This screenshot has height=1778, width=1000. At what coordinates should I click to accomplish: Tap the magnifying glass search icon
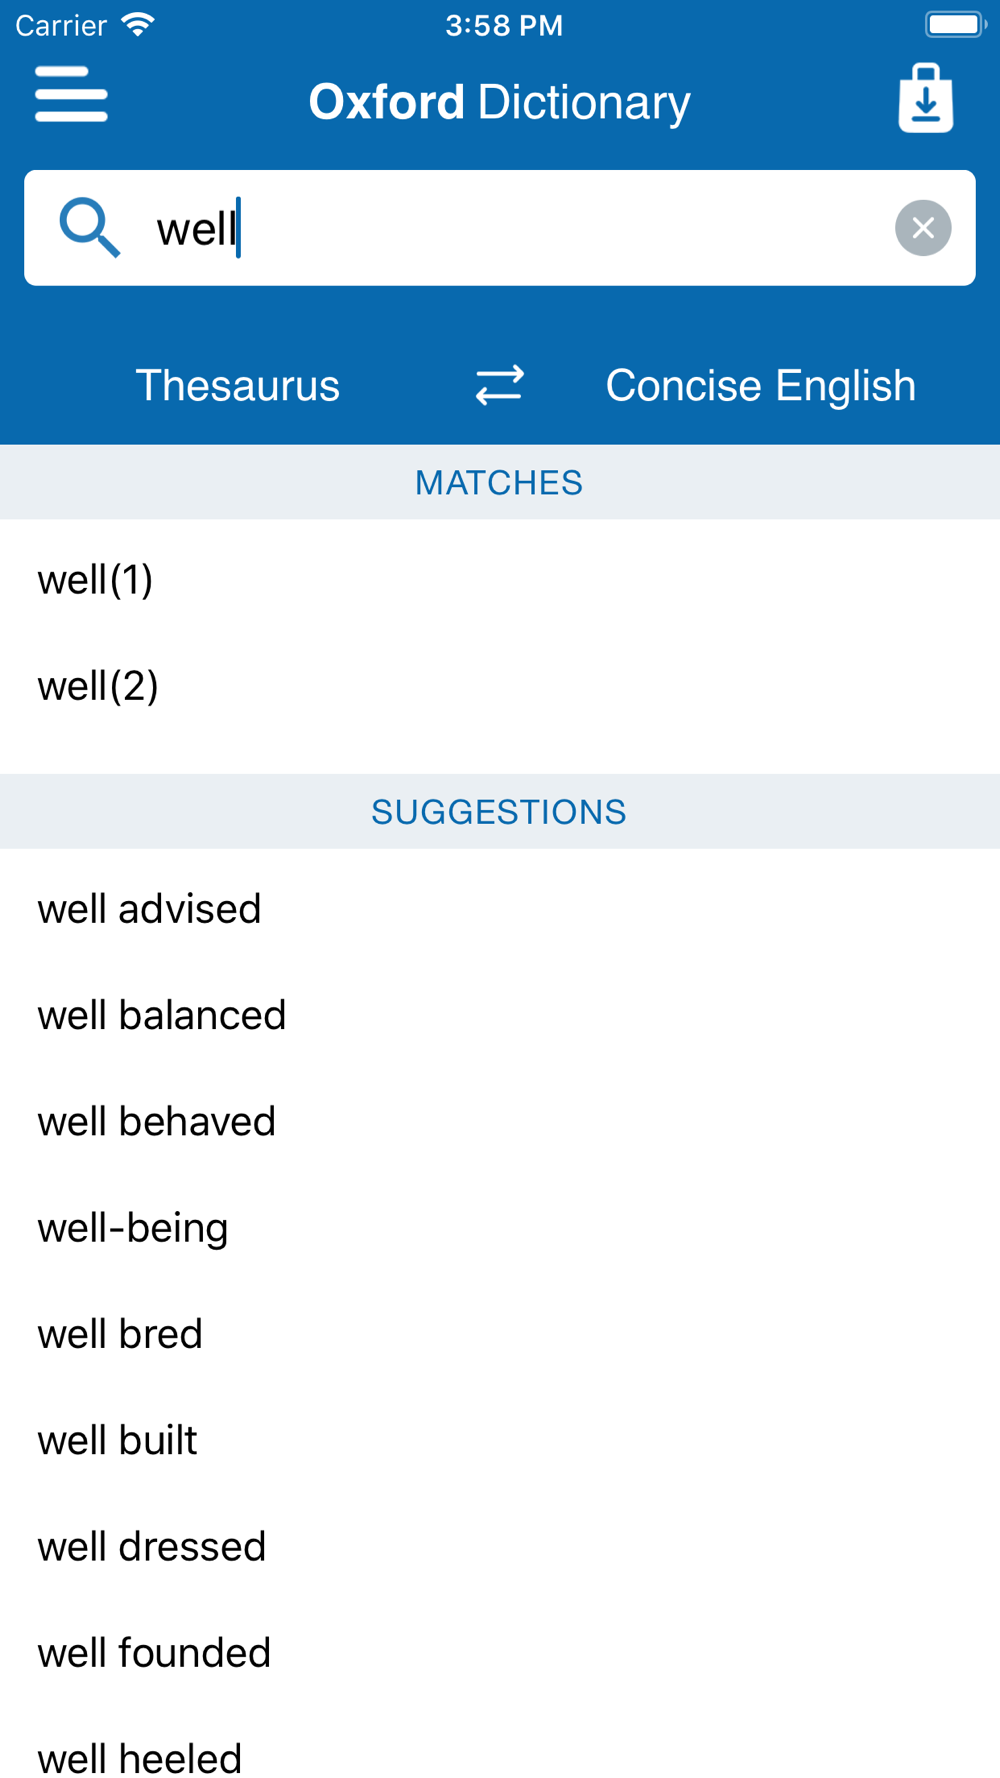pos(90,228)
